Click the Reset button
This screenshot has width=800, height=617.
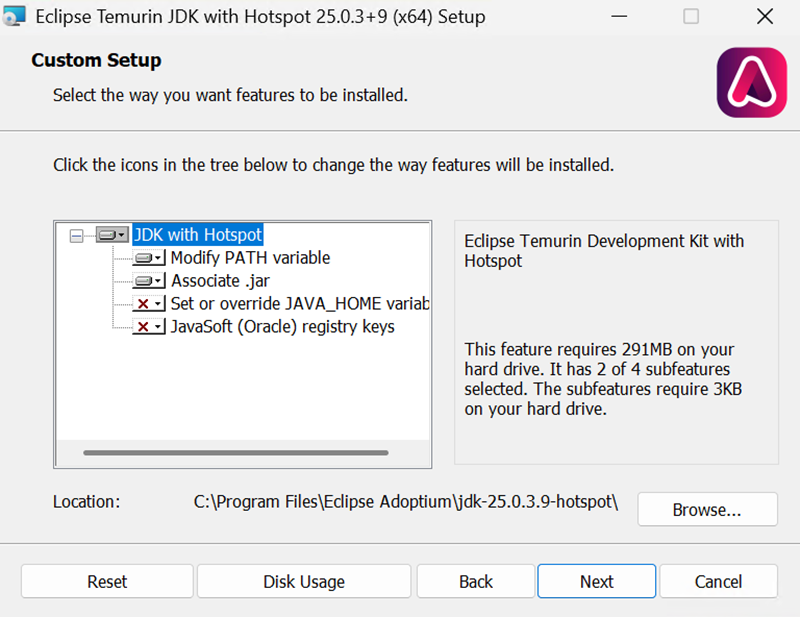click(x=107, y=581)
